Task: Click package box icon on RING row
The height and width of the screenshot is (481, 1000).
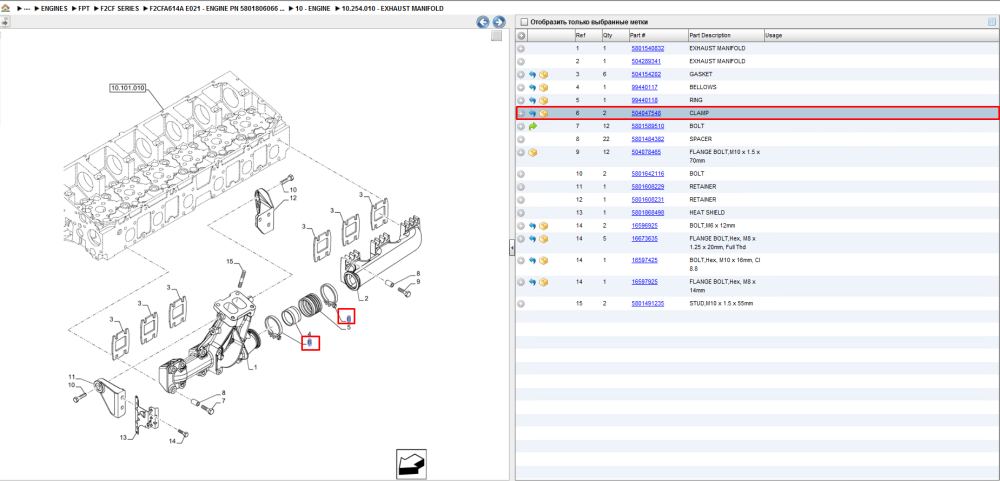Action: coord(543,100)
